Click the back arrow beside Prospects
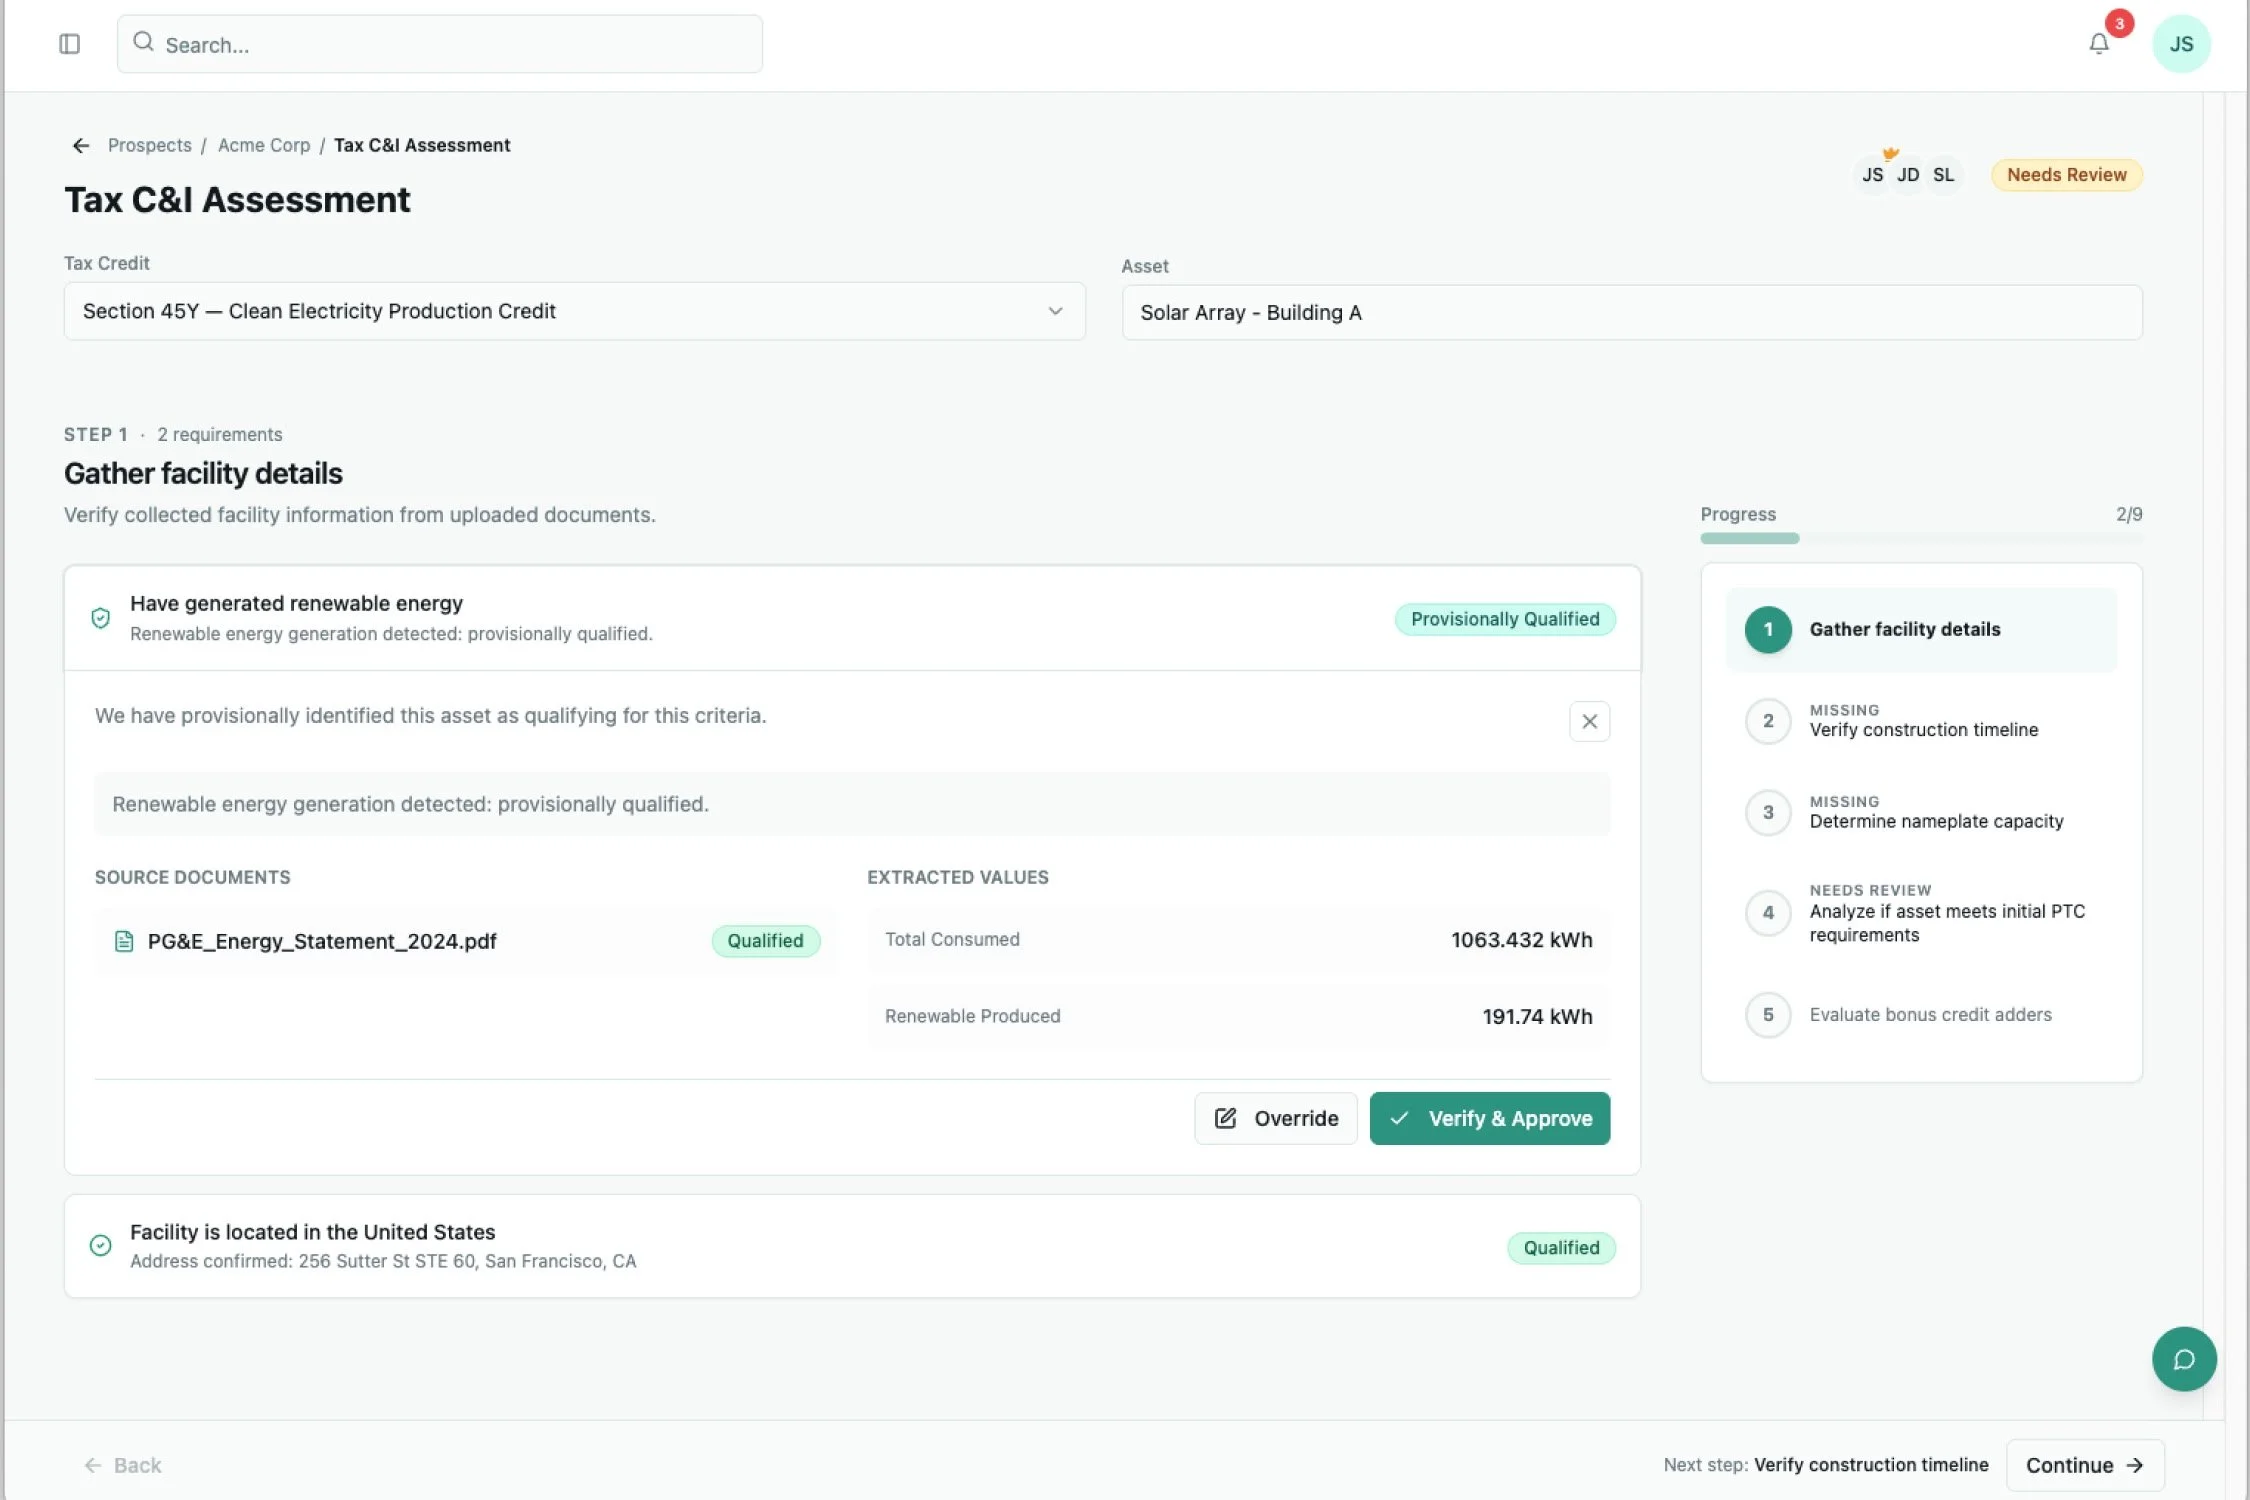The height and width of the screenshot is (1500, 2250). 81,146
